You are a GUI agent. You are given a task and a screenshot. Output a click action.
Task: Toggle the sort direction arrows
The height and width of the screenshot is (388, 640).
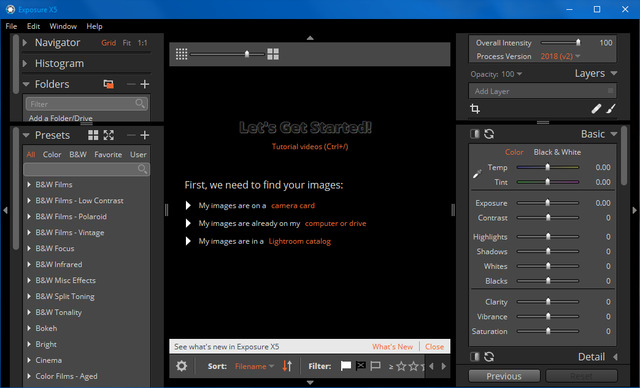point(287,366)
